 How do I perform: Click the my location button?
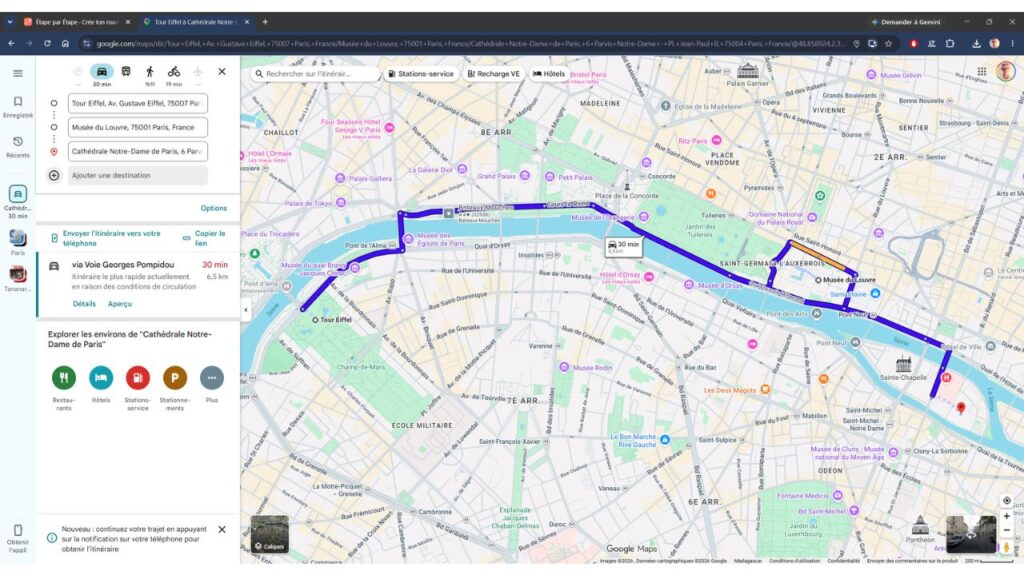point(1006,500)
